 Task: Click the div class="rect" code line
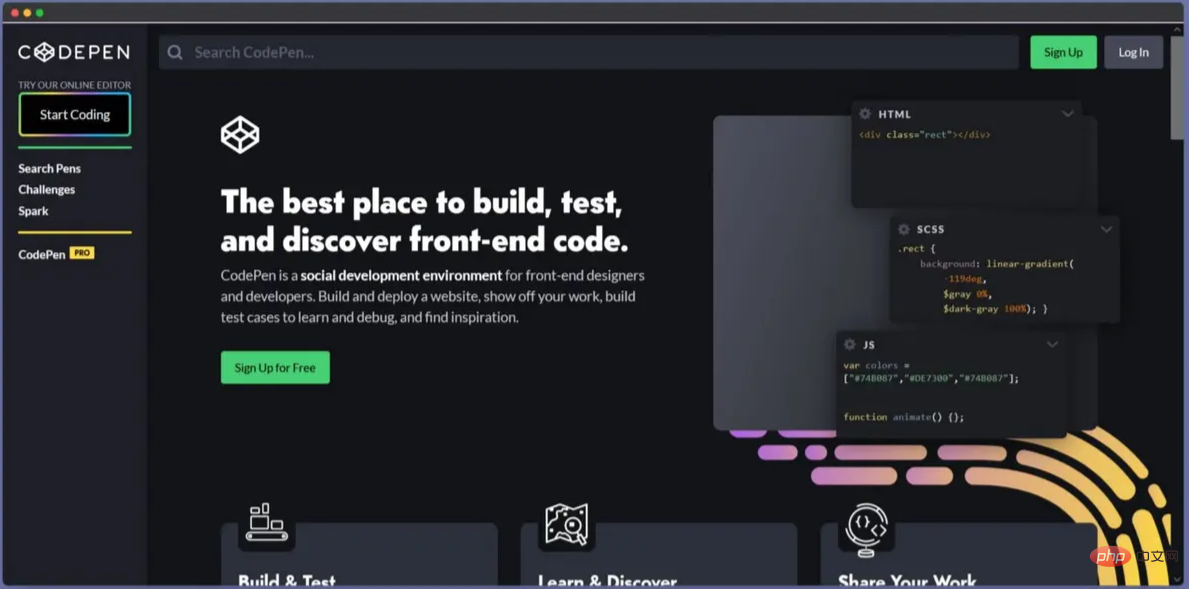[x=924, y=135]
